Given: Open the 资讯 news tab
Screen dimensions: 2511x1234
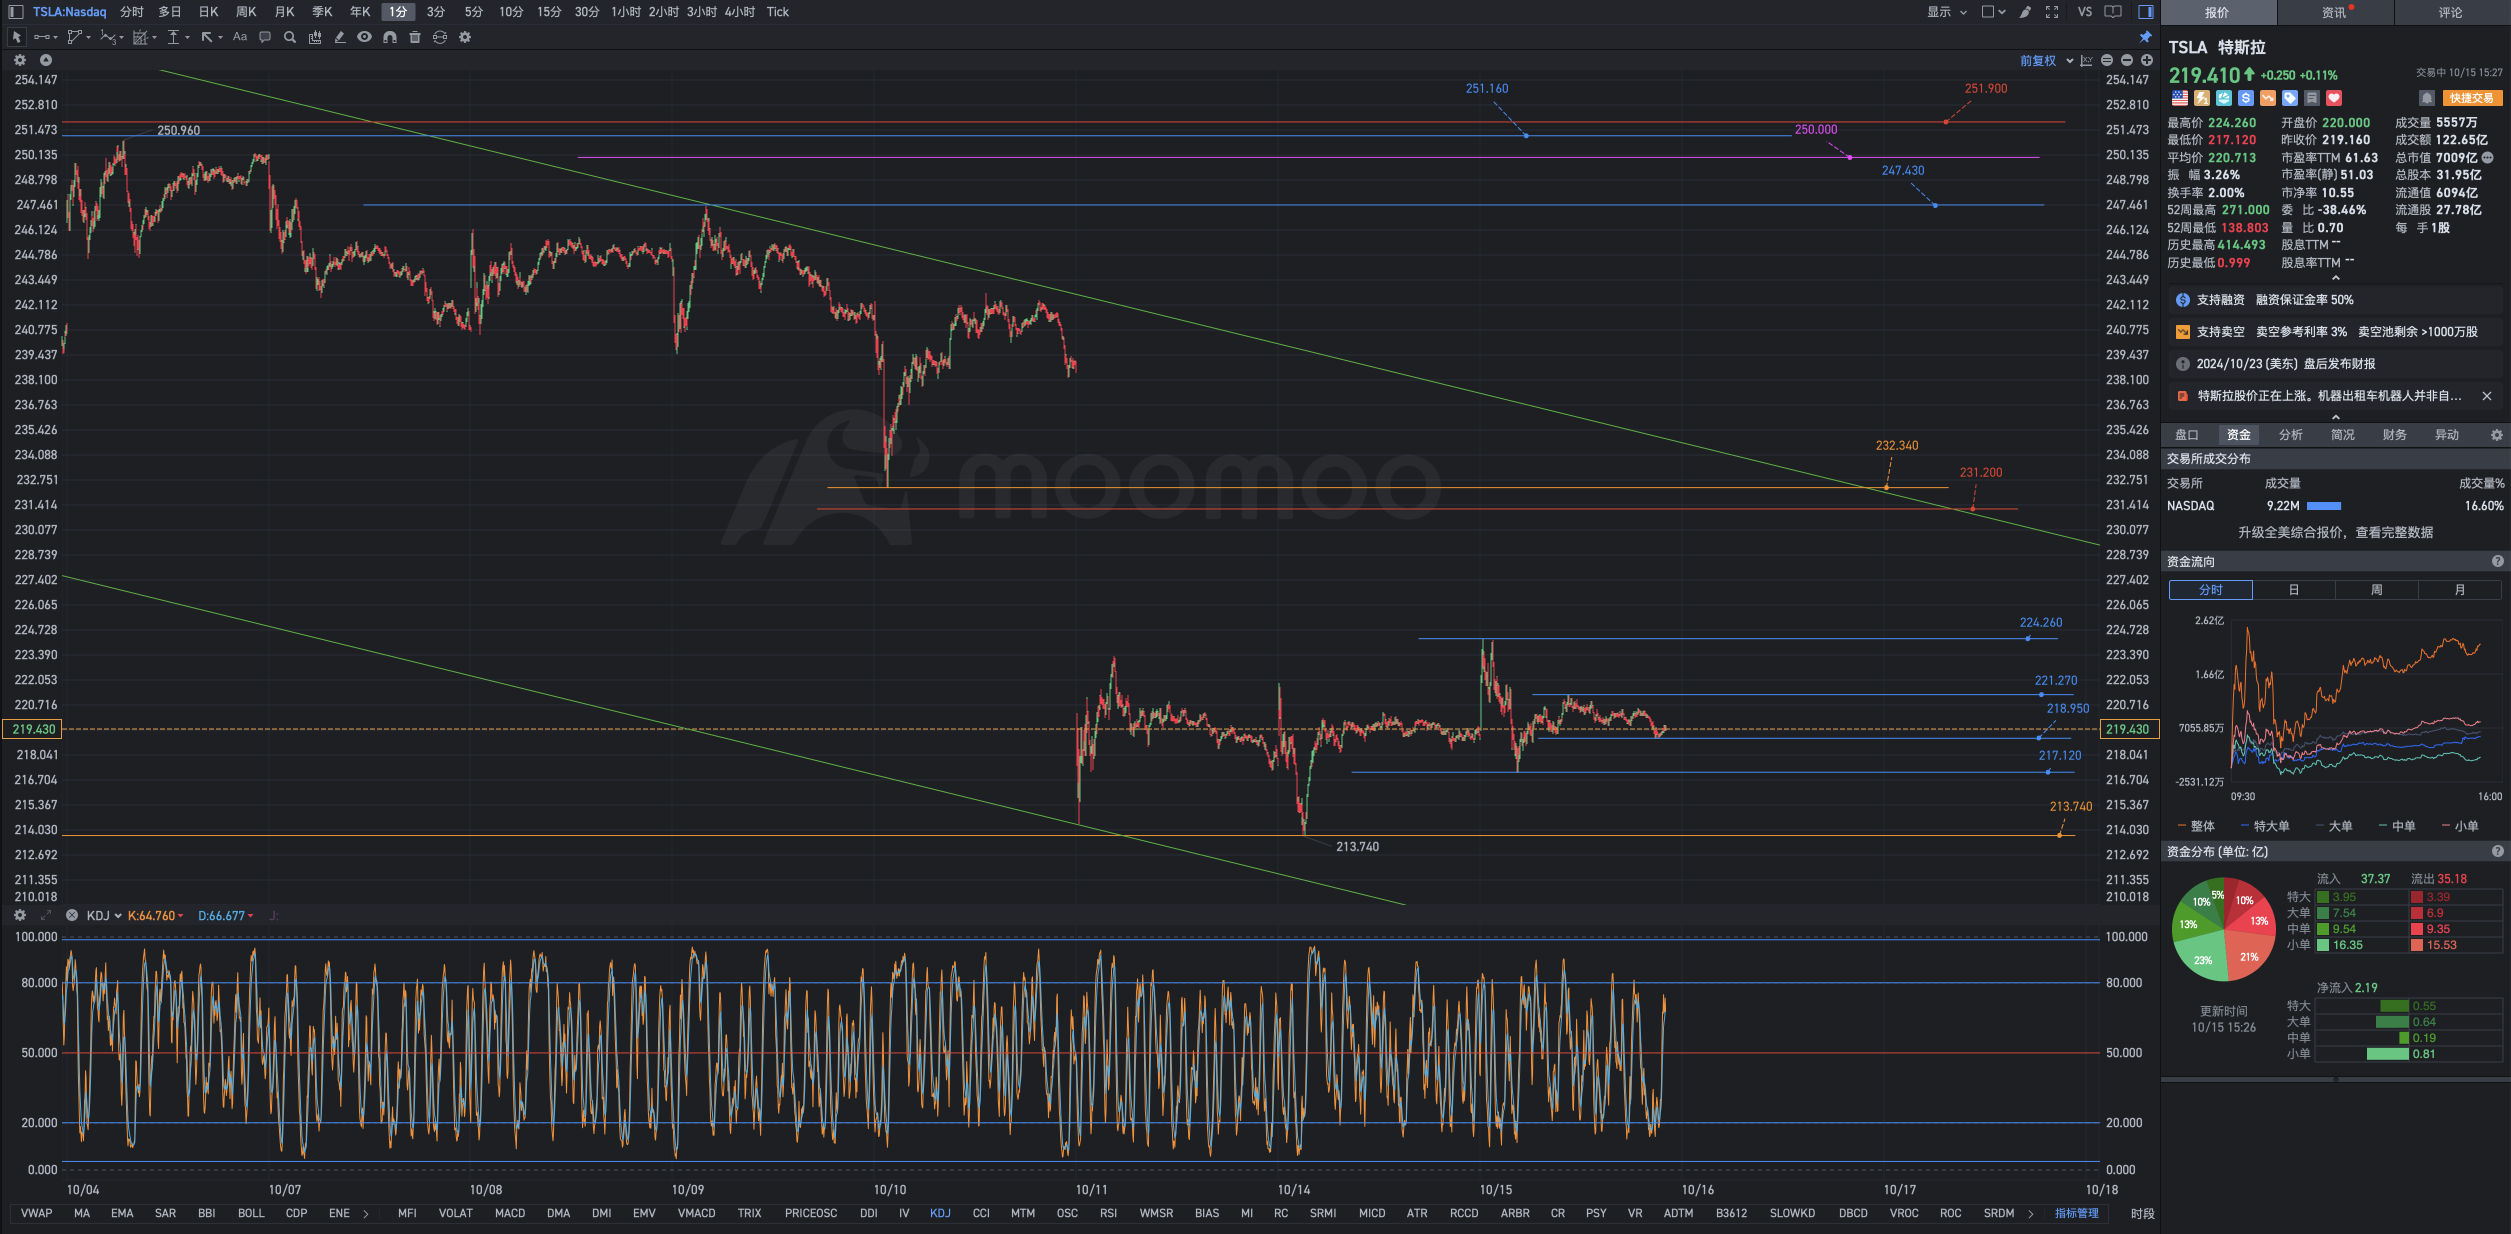Looking at the screenshot, I should tap(2334, 12).
